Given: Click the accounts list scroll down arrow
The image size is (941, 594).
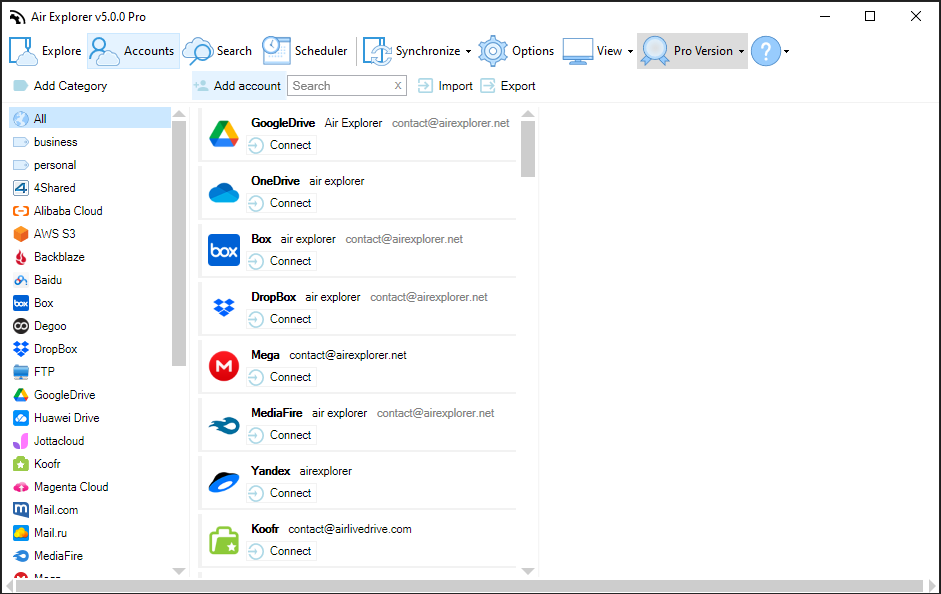Looking at the screenshot, I should 528,571.
